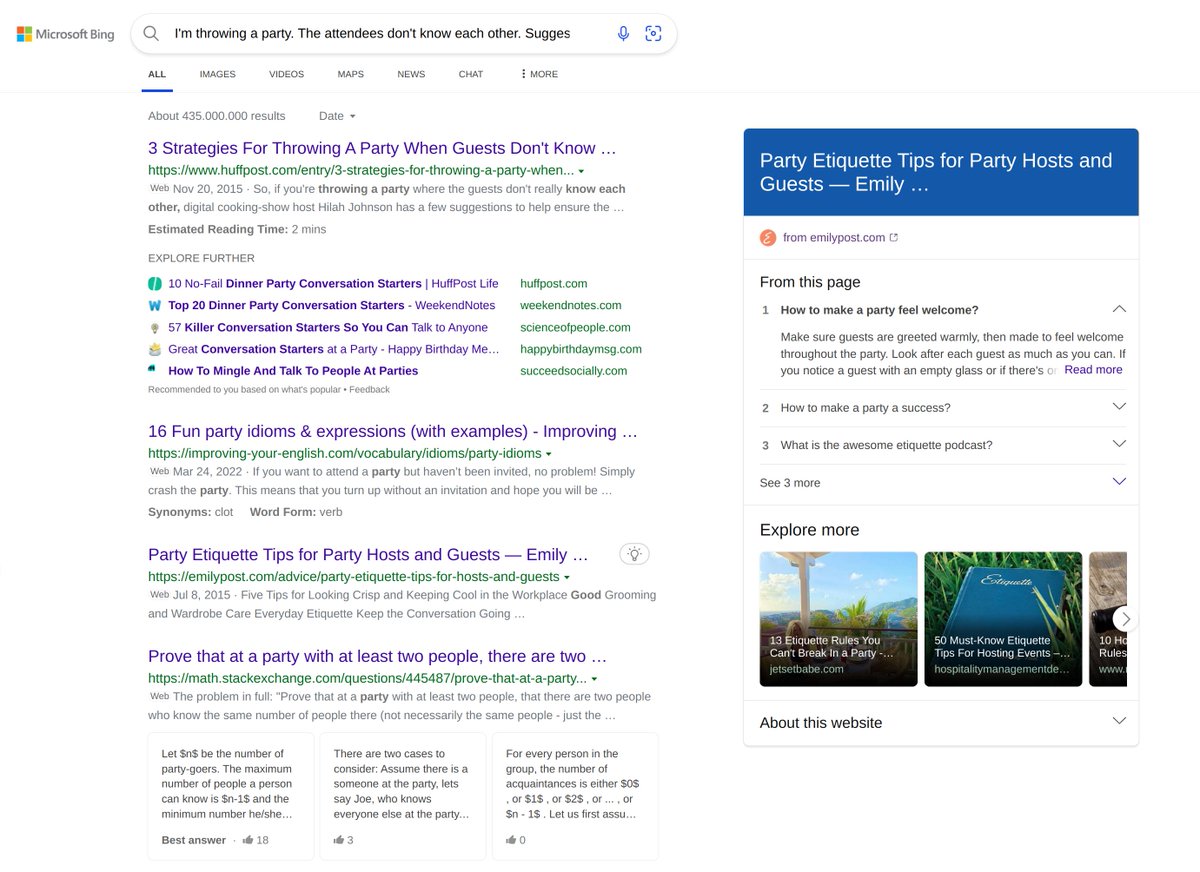1200x872 pixels.
Task: Open the "Prove that at a party" result
Action: point(378,657)
